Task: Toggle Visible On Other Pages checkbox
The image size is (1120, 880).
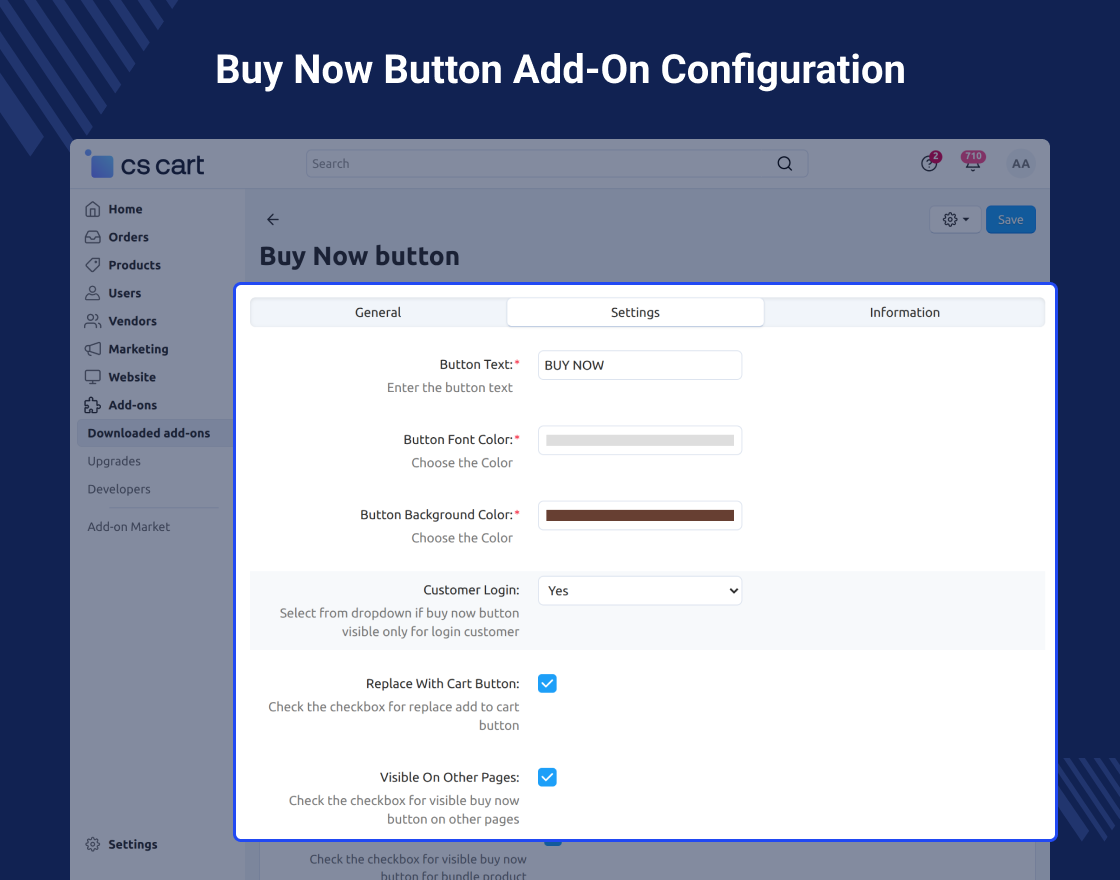Action: [547, 777]
